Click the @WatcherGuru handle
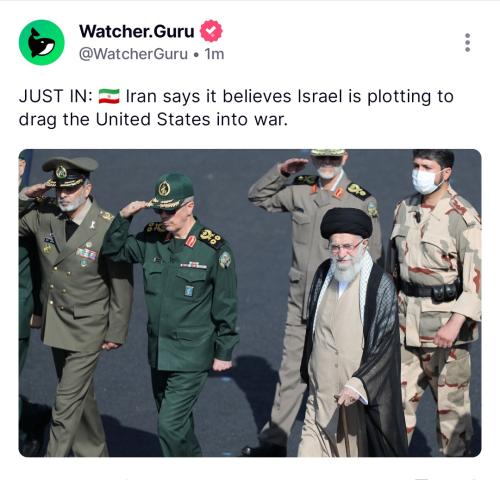The image size is (500, 480). tap(133, 54)
